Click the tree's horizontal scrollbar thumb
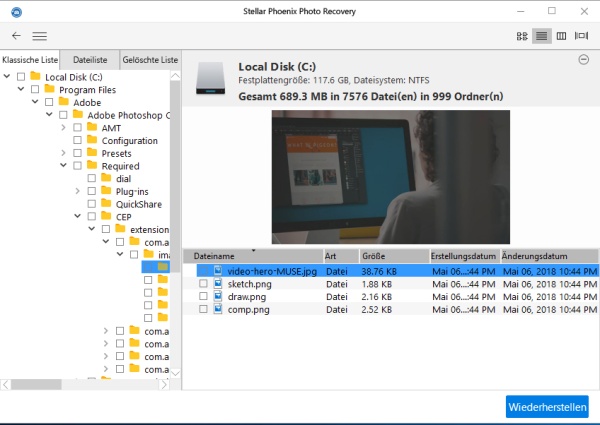Viewport: 600px width, 425px height. (36, 384)
